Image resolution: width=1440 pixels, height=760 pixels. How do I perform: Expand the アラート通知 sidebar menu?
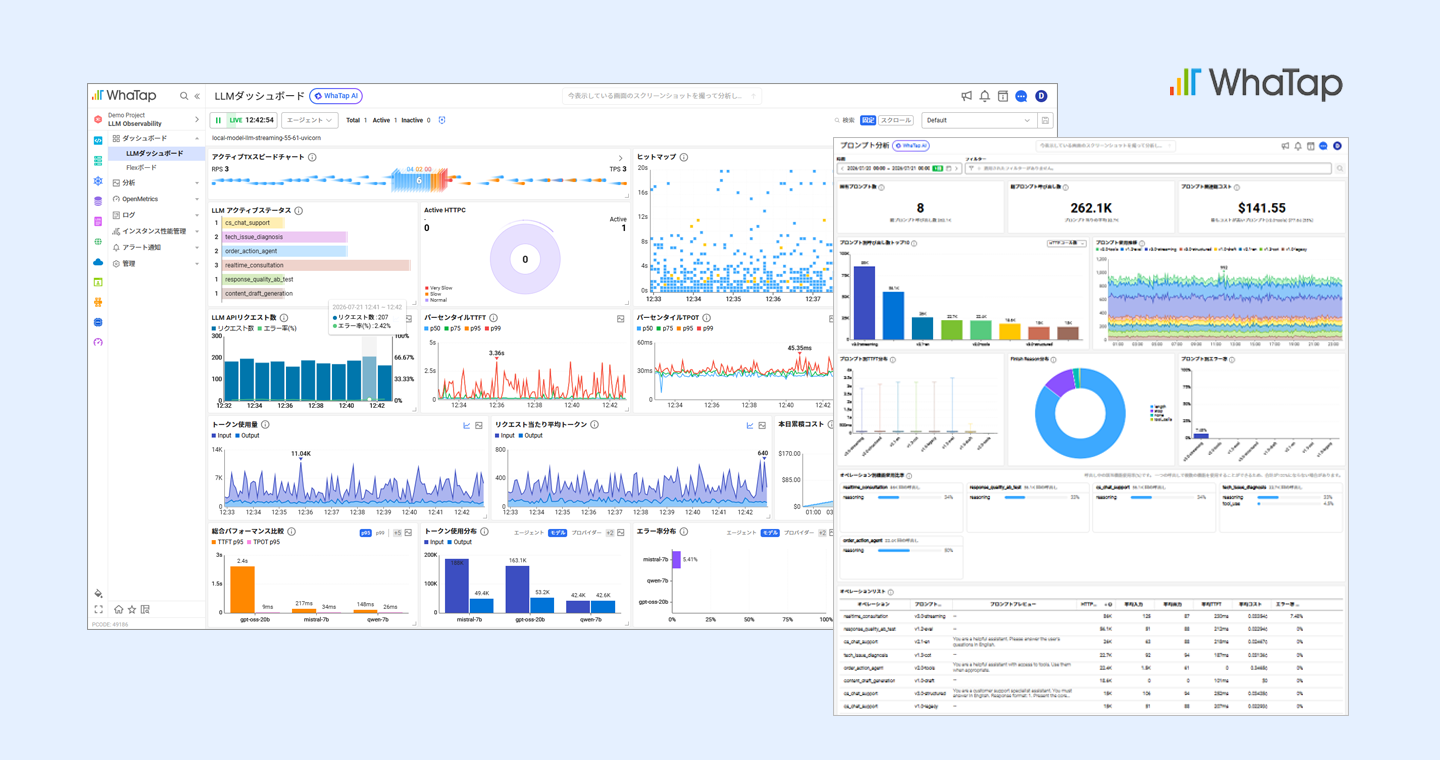click(155, 247)
